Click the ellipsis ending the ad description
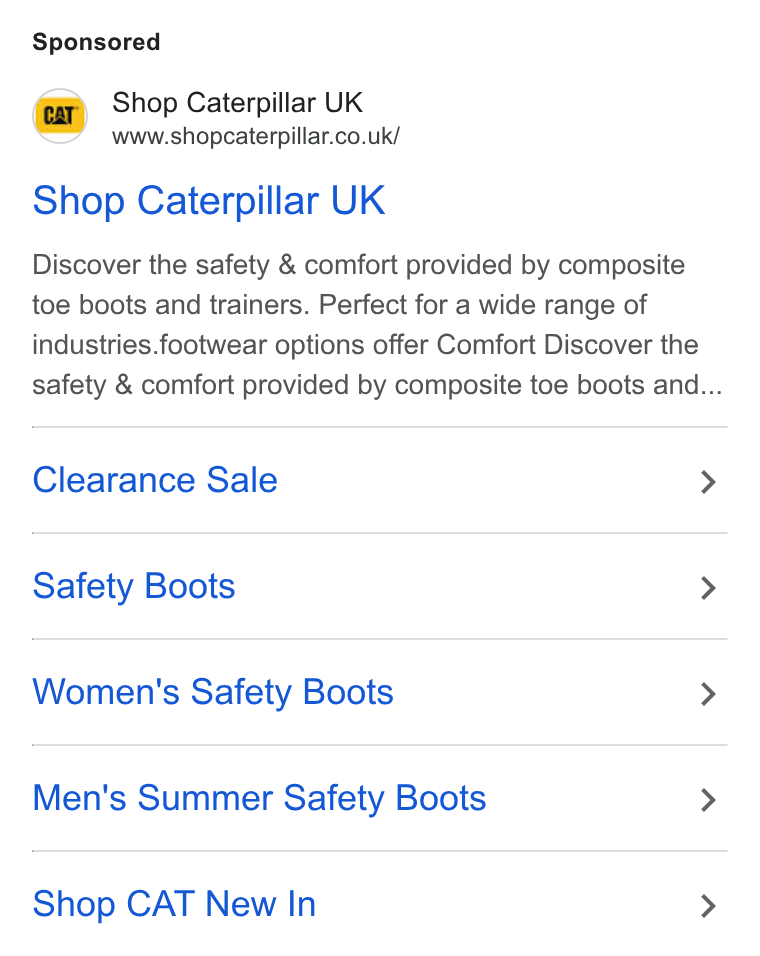 711,385
